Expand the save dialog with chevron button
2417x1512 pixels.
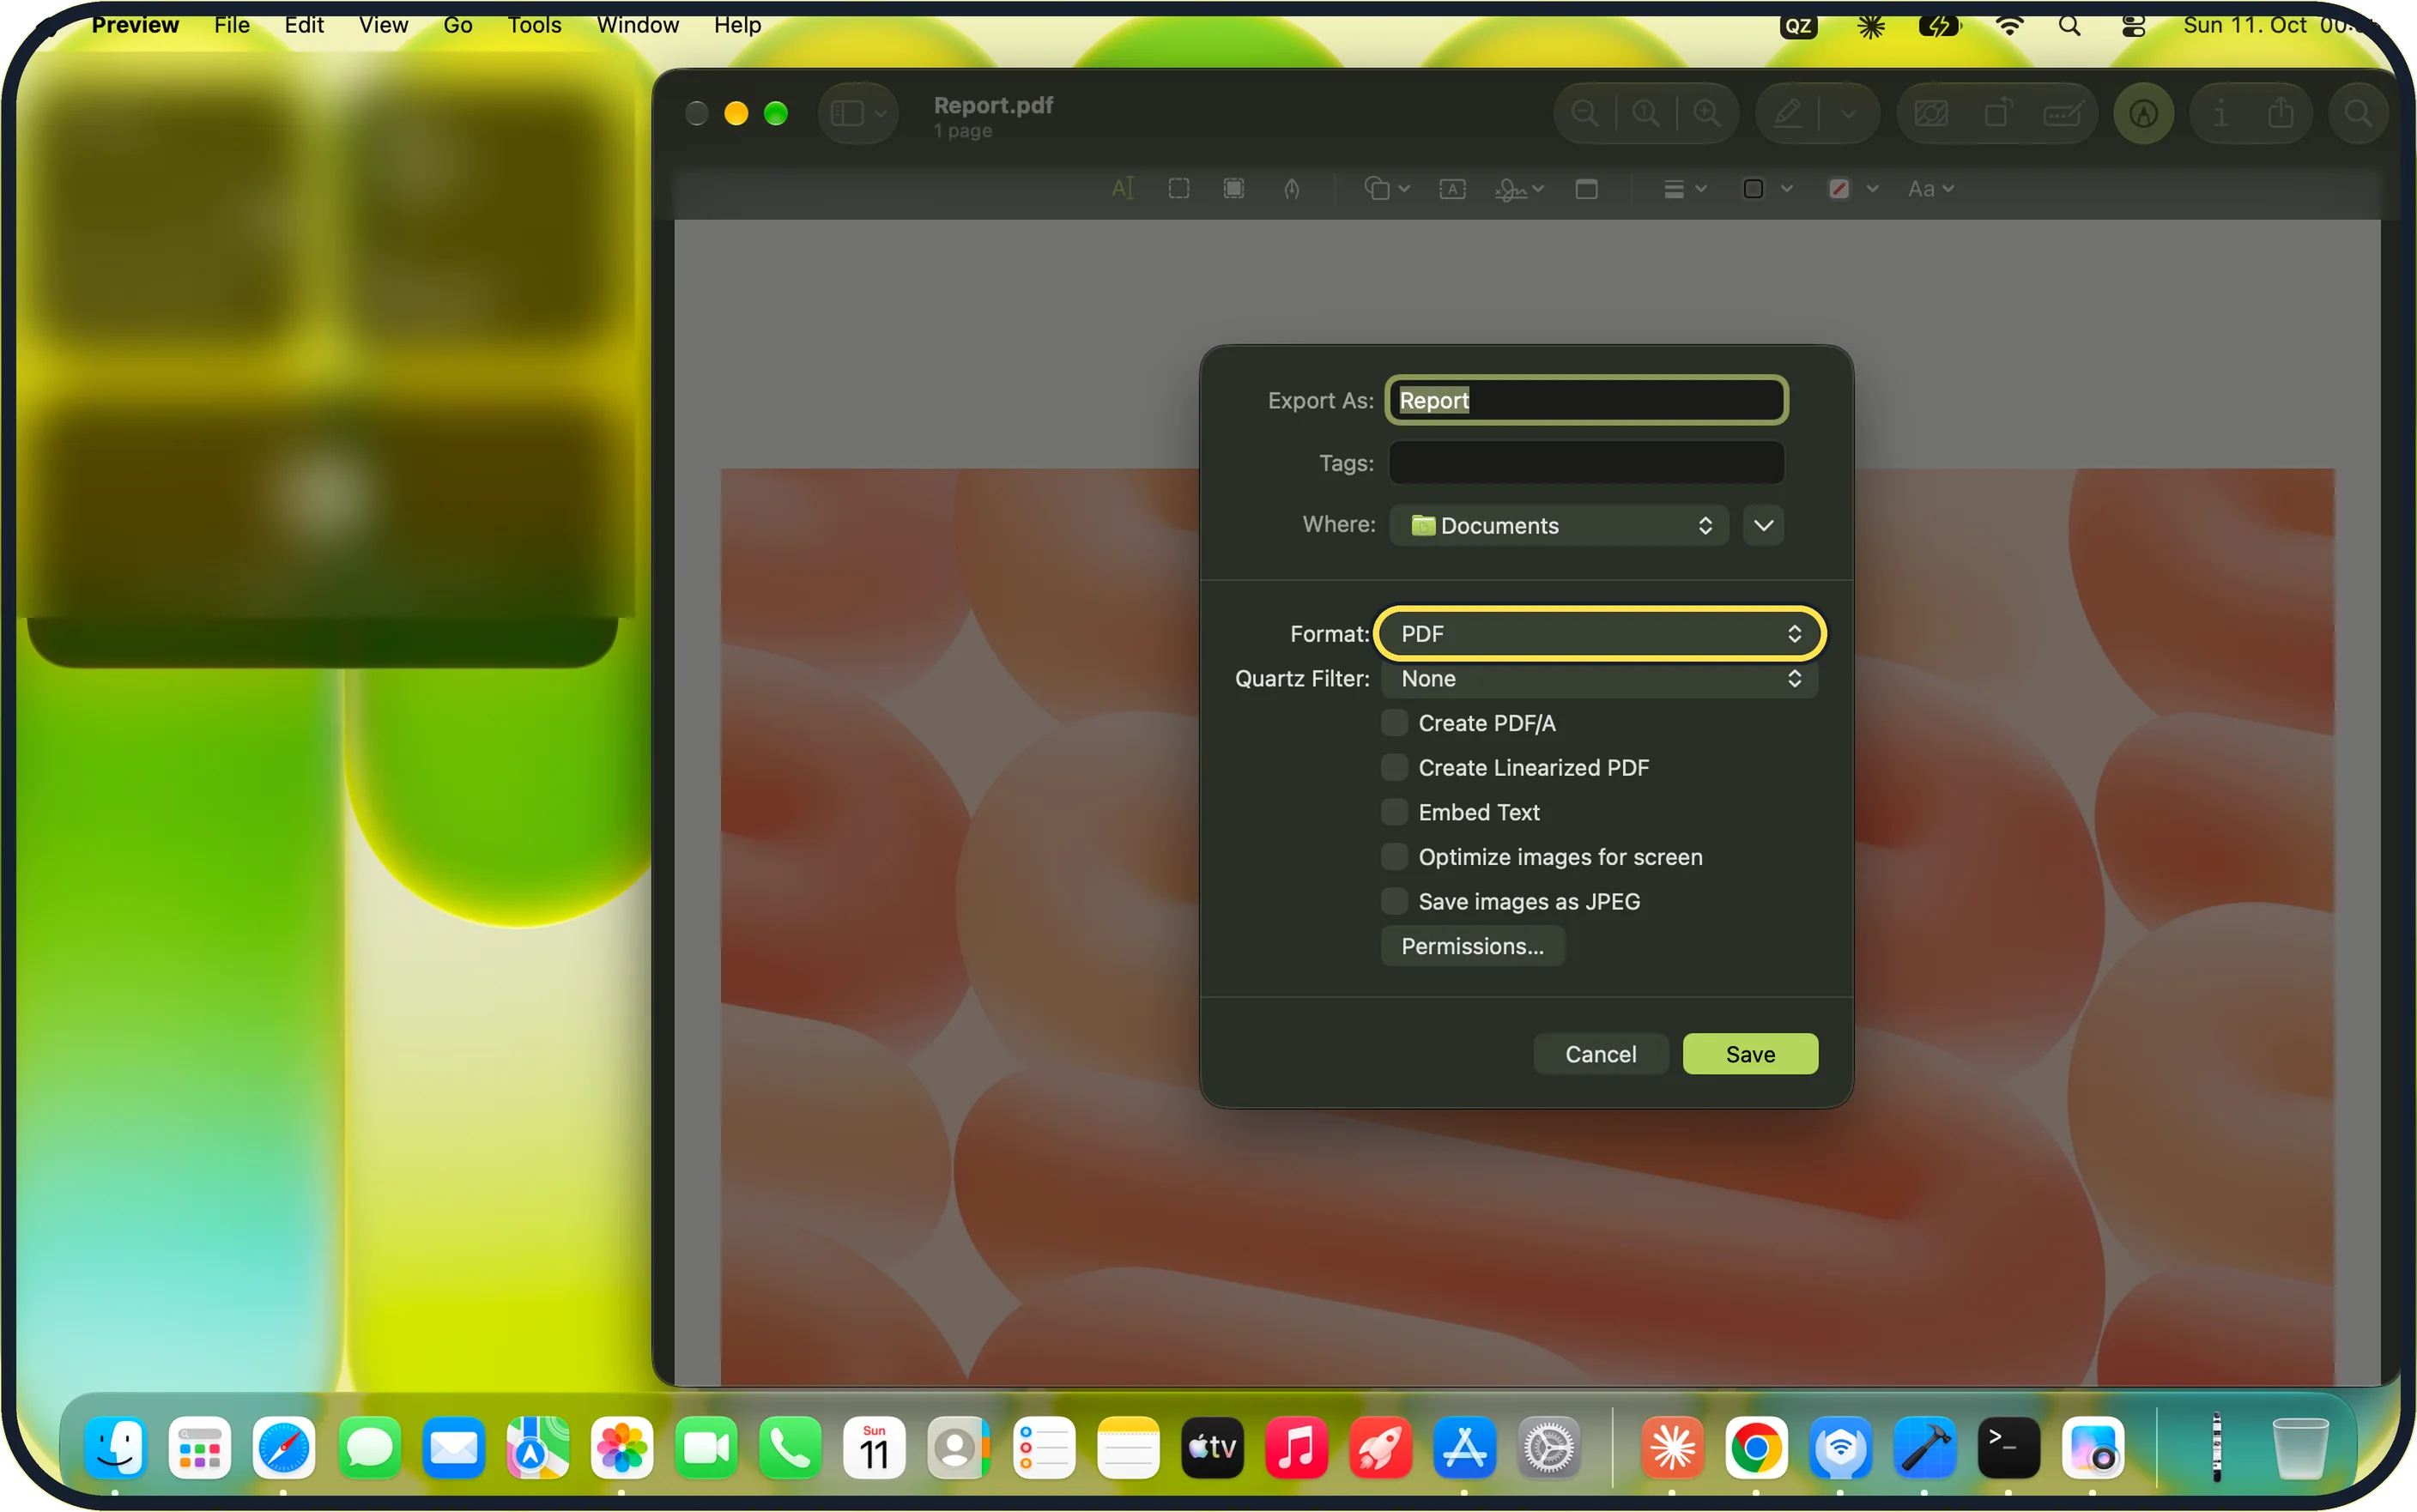point(1763,525)
